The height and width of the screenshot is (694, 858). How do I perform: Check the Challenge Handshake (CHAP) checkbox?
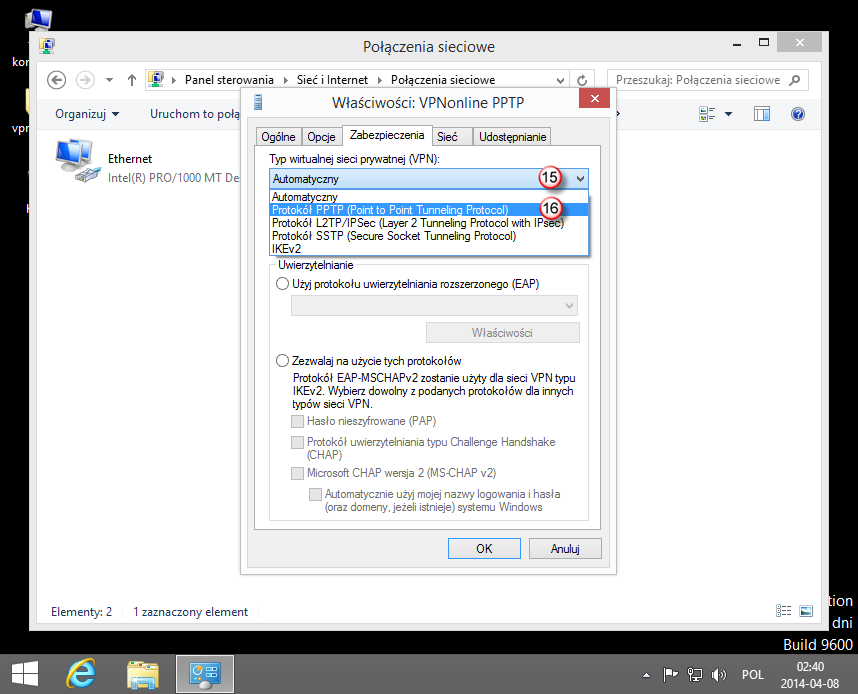point(297,442)
